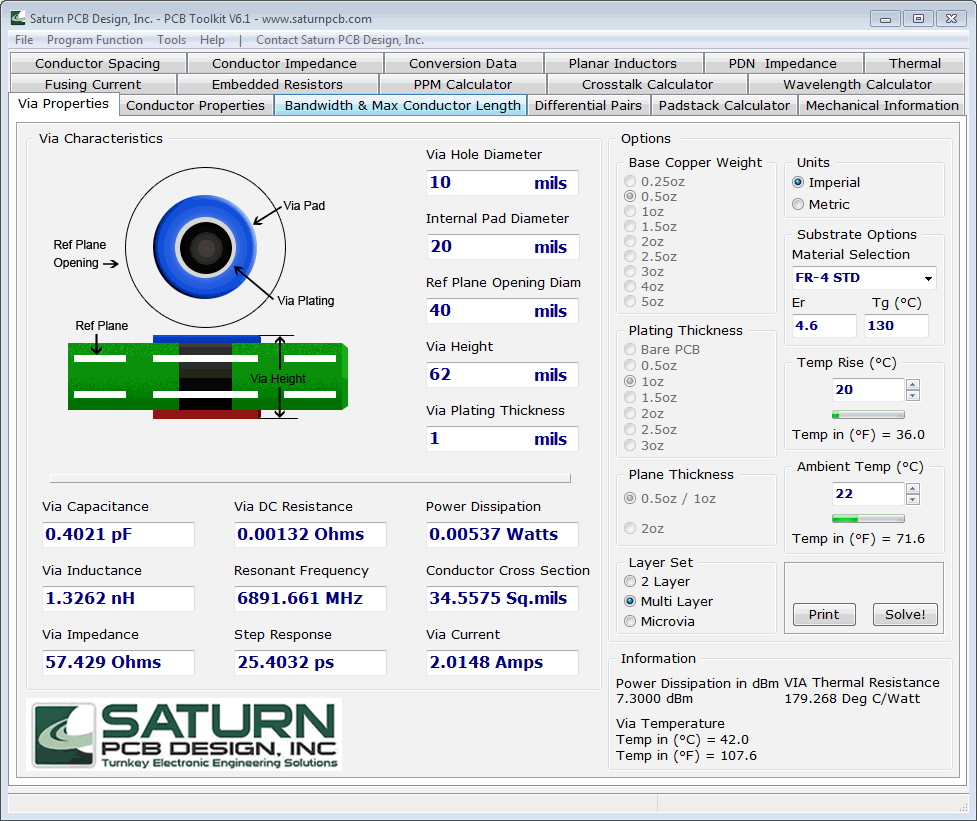
Task: Switch to the Thermal tab
Action: (x=915, y=62)
